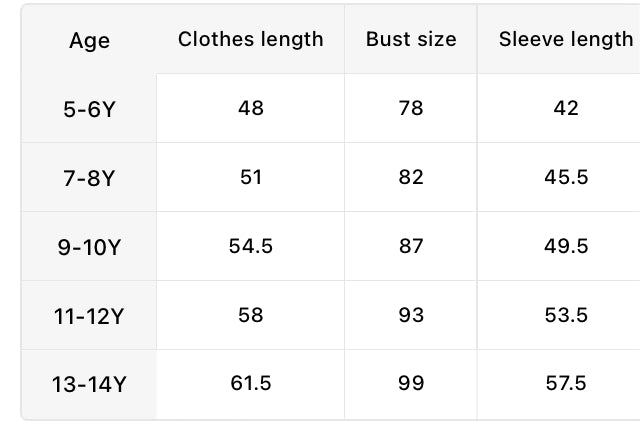Click the 13-14Y age row label
Viewport: 640px width, 437px height.
click(89, 384)
